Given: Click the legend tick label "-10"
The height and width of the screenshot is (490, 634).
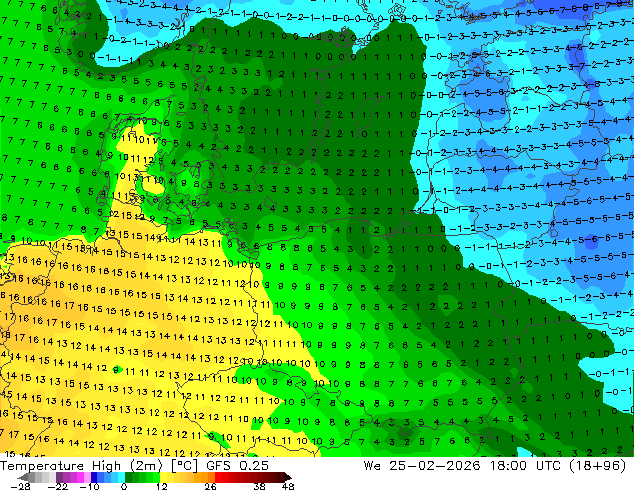Looking at the screenshot, I should tap(89, 486).
